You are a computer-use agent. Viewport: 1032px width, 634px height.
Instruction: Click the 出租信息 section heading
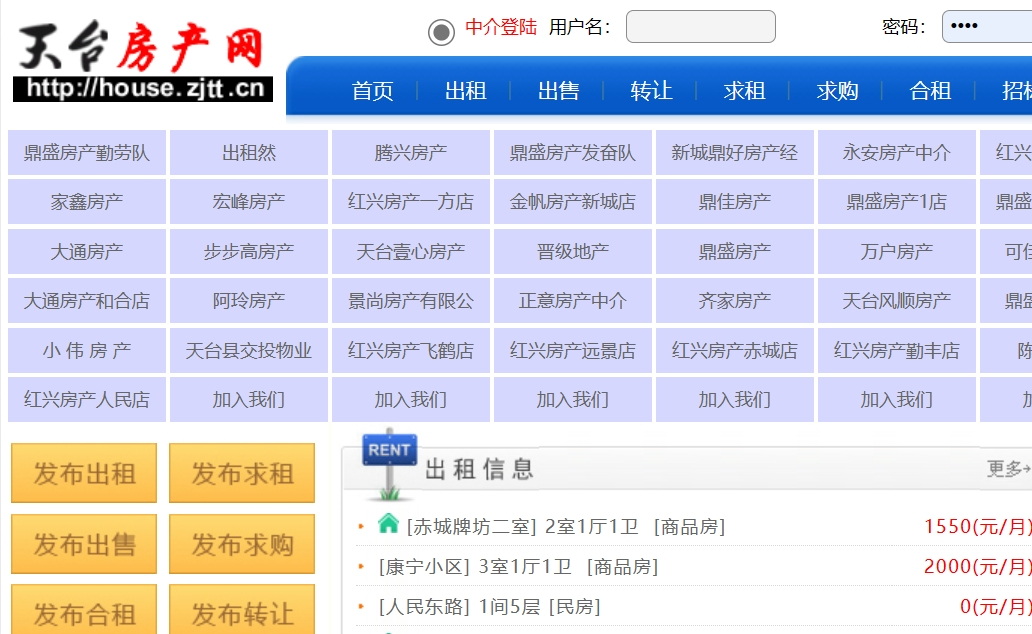479,469
